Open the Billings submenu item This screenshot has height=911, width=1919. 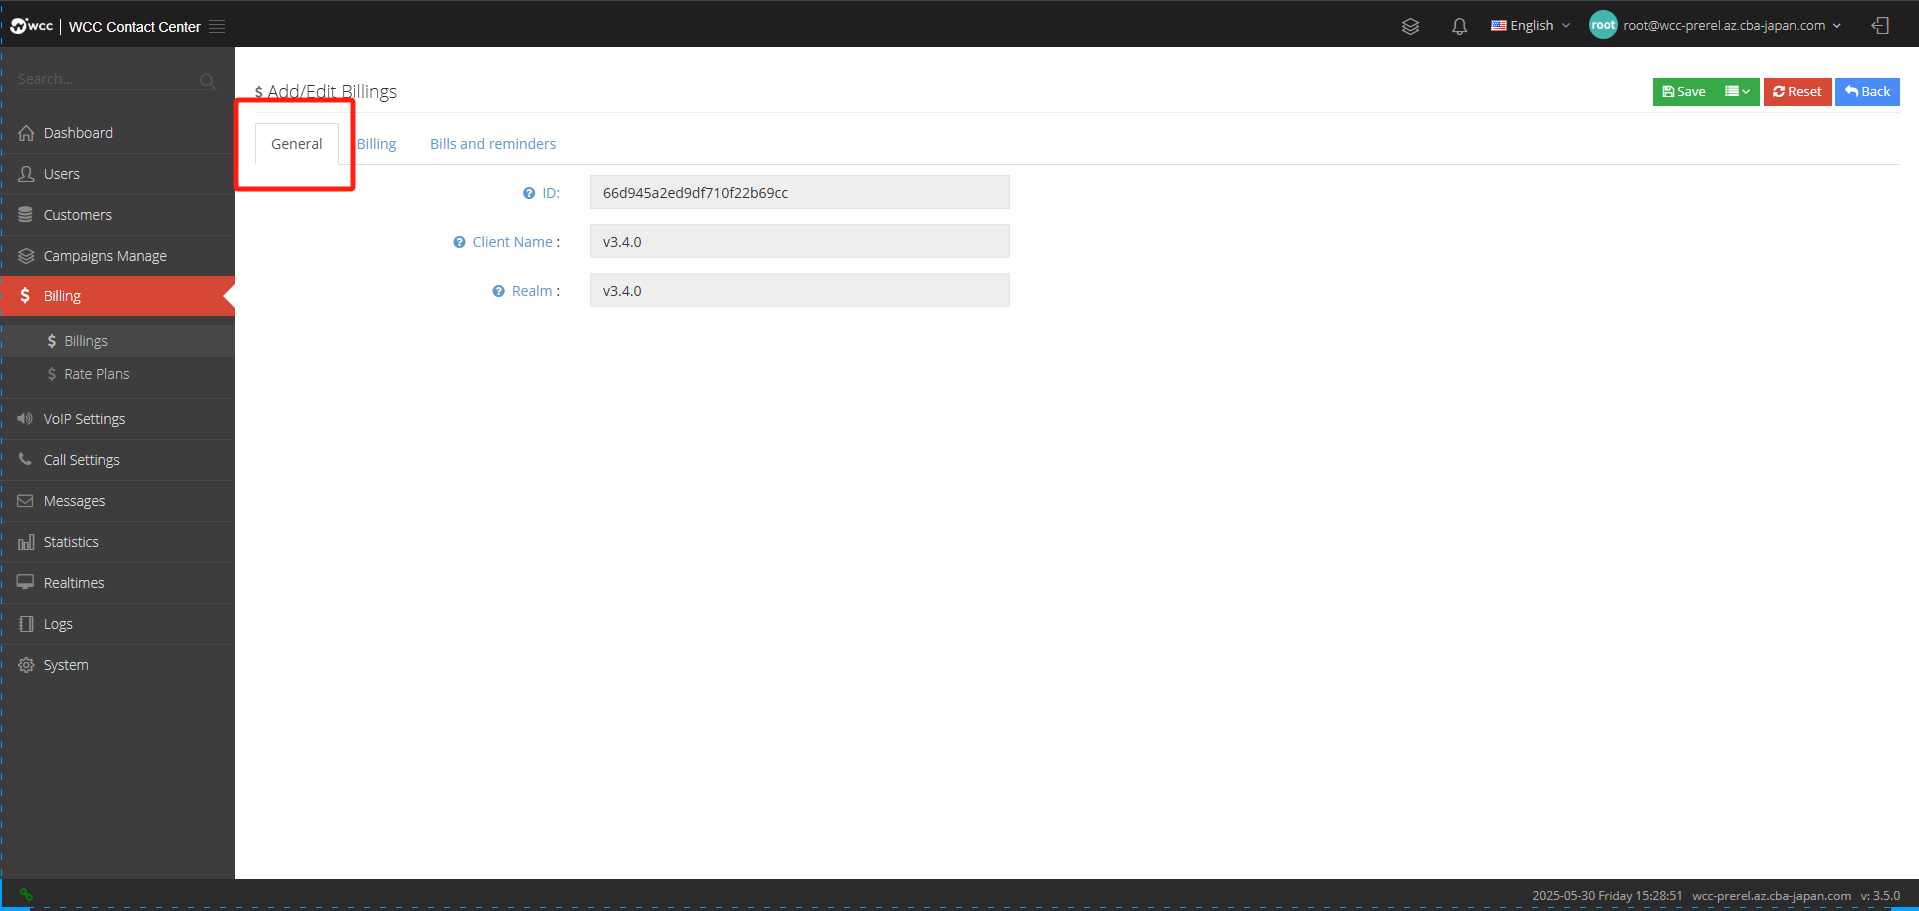coord(117,341)
